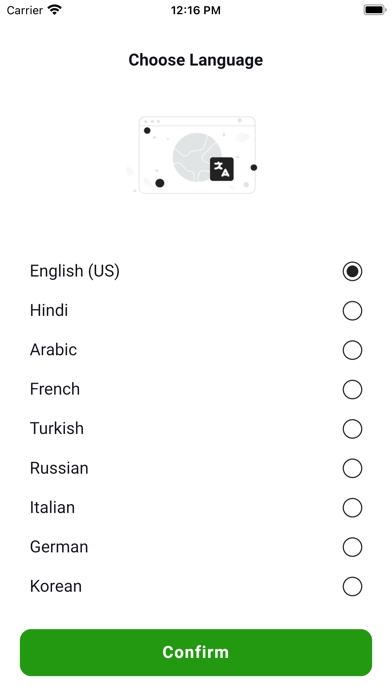The width and height of the screenshot is (392, 696).
Task: Select the French radio button
Action: (x=352, y=390)
